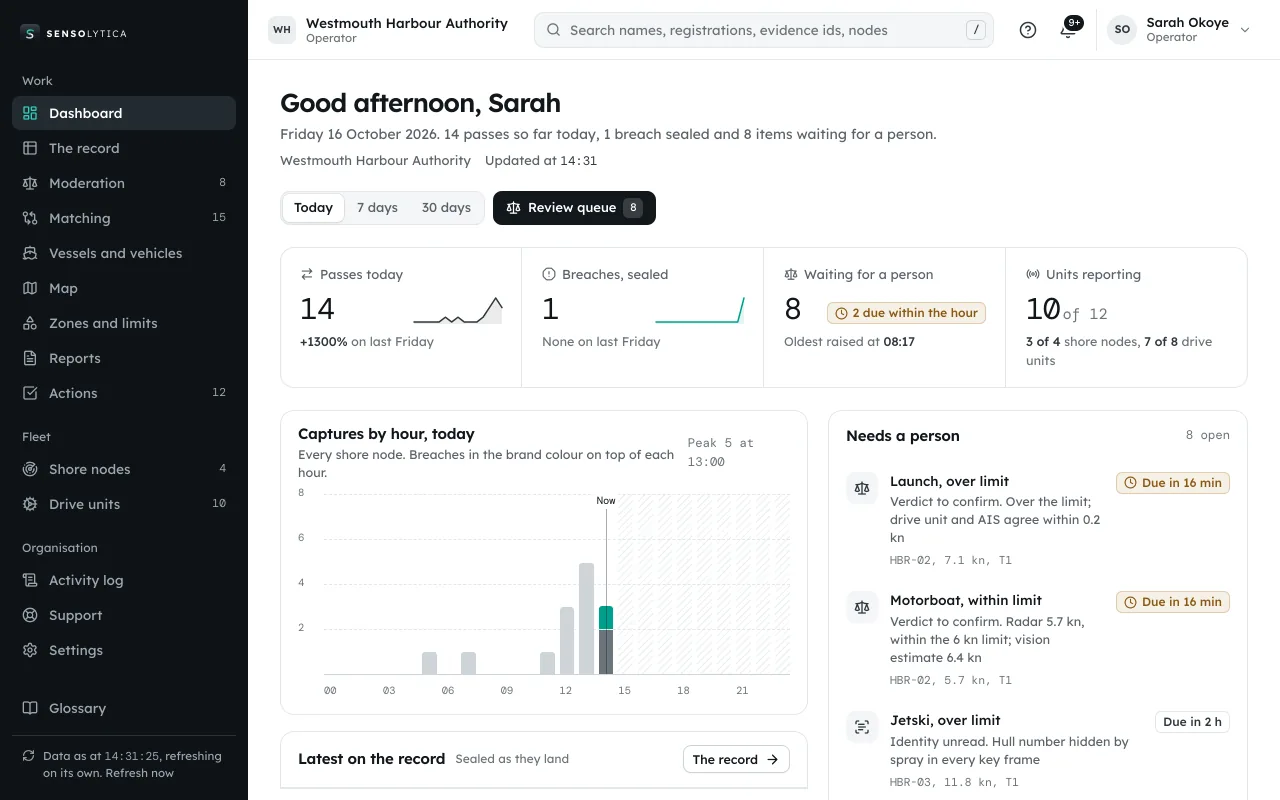Viewport: 1280px width, 800px height.
Task: Open Matching in the sidebar
Action: (x=124, y=218)
